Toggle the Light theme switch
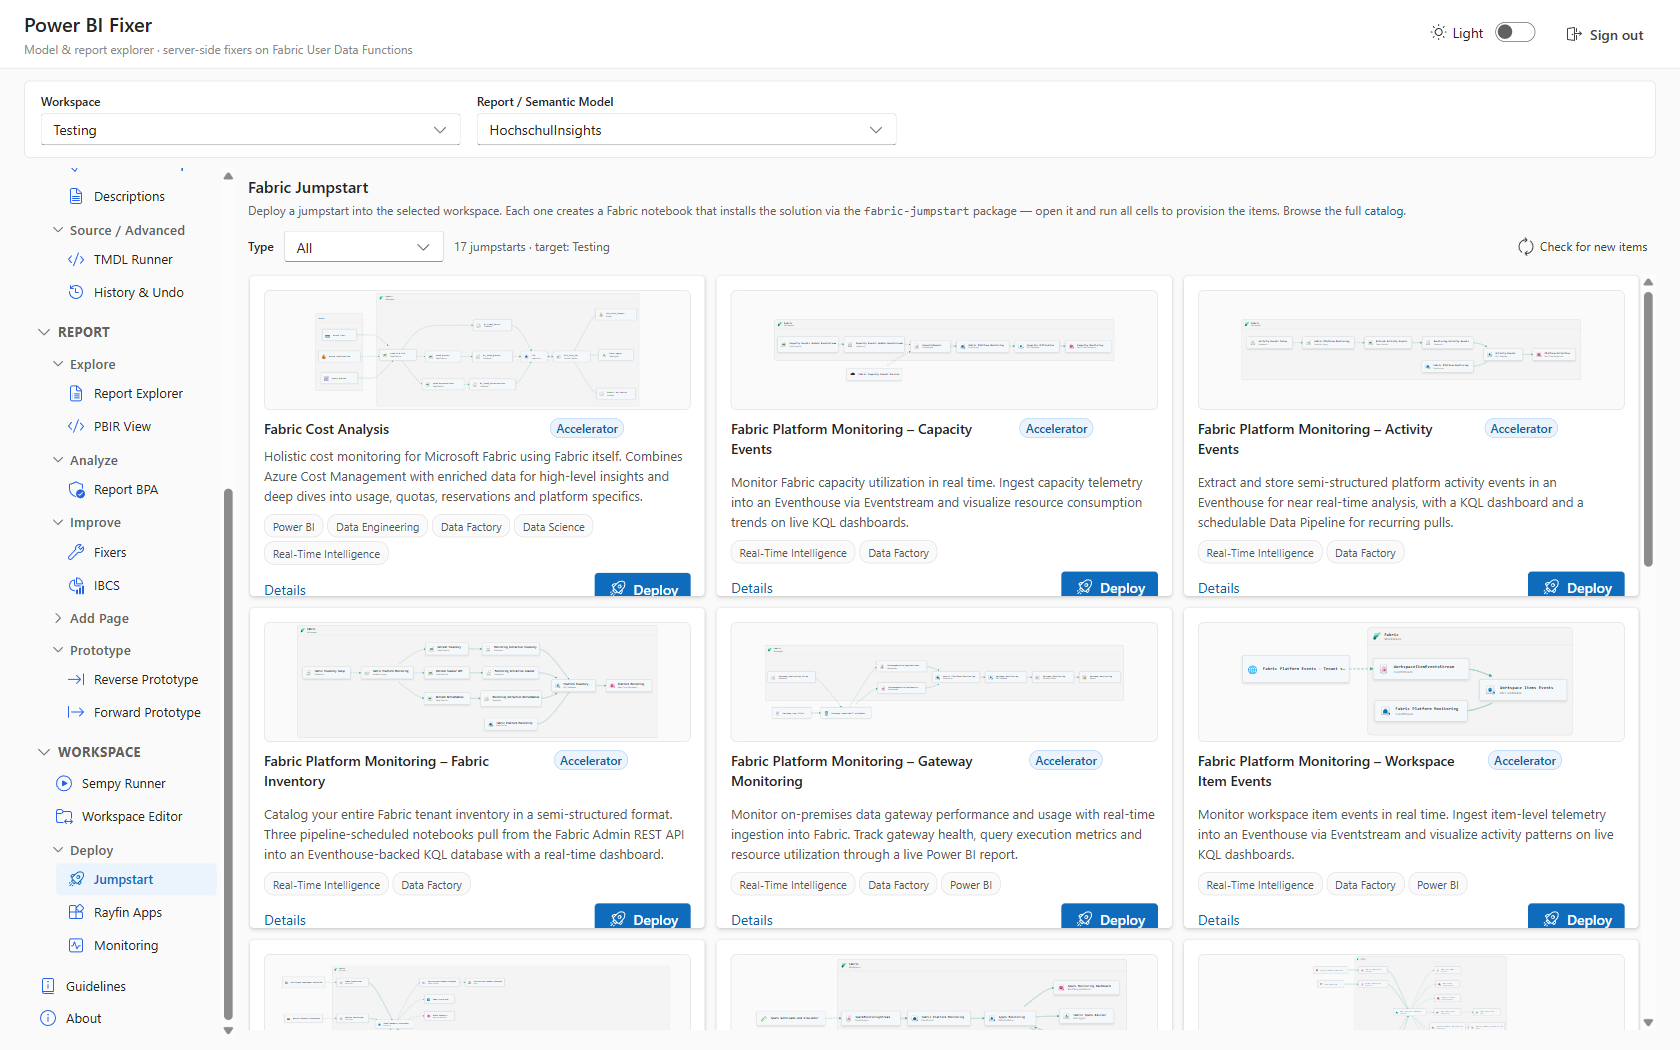 coord(1515,33)
